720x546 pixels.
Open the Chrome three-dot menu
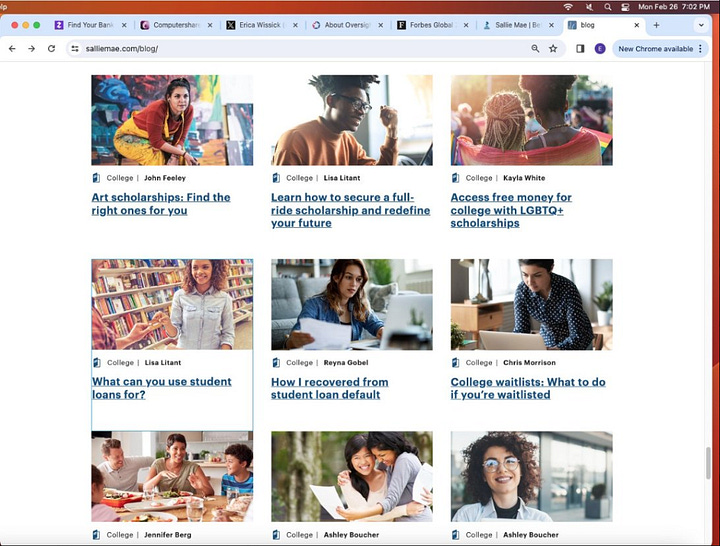pos(700,49)
